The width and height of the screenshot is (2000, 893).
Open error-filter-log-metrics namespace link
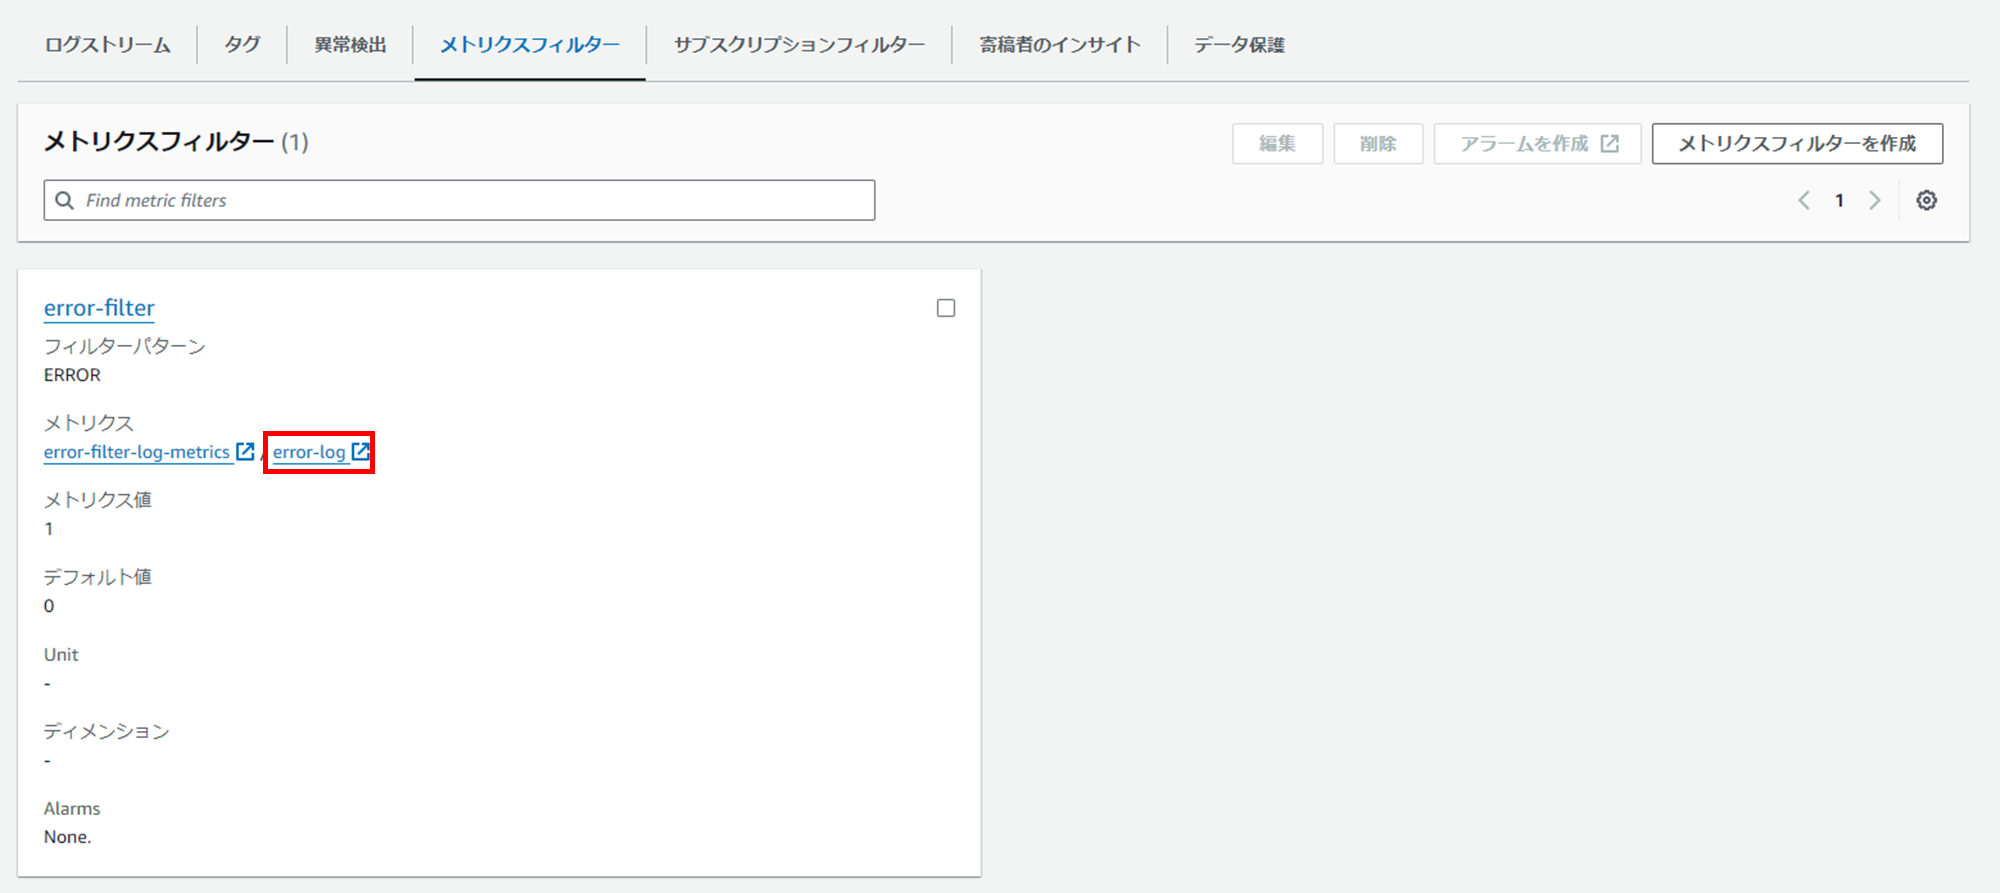(x=137, y=452)
